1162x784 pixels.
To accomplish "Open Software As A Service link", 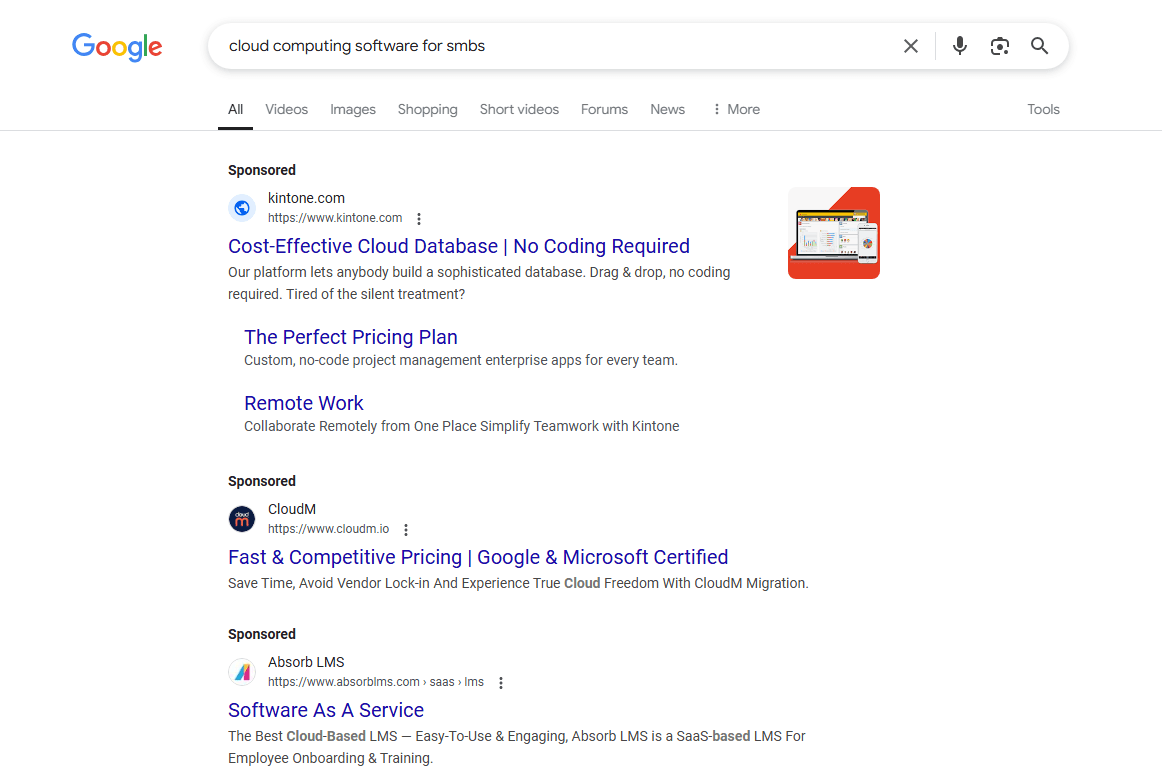I will coord(325,710).
